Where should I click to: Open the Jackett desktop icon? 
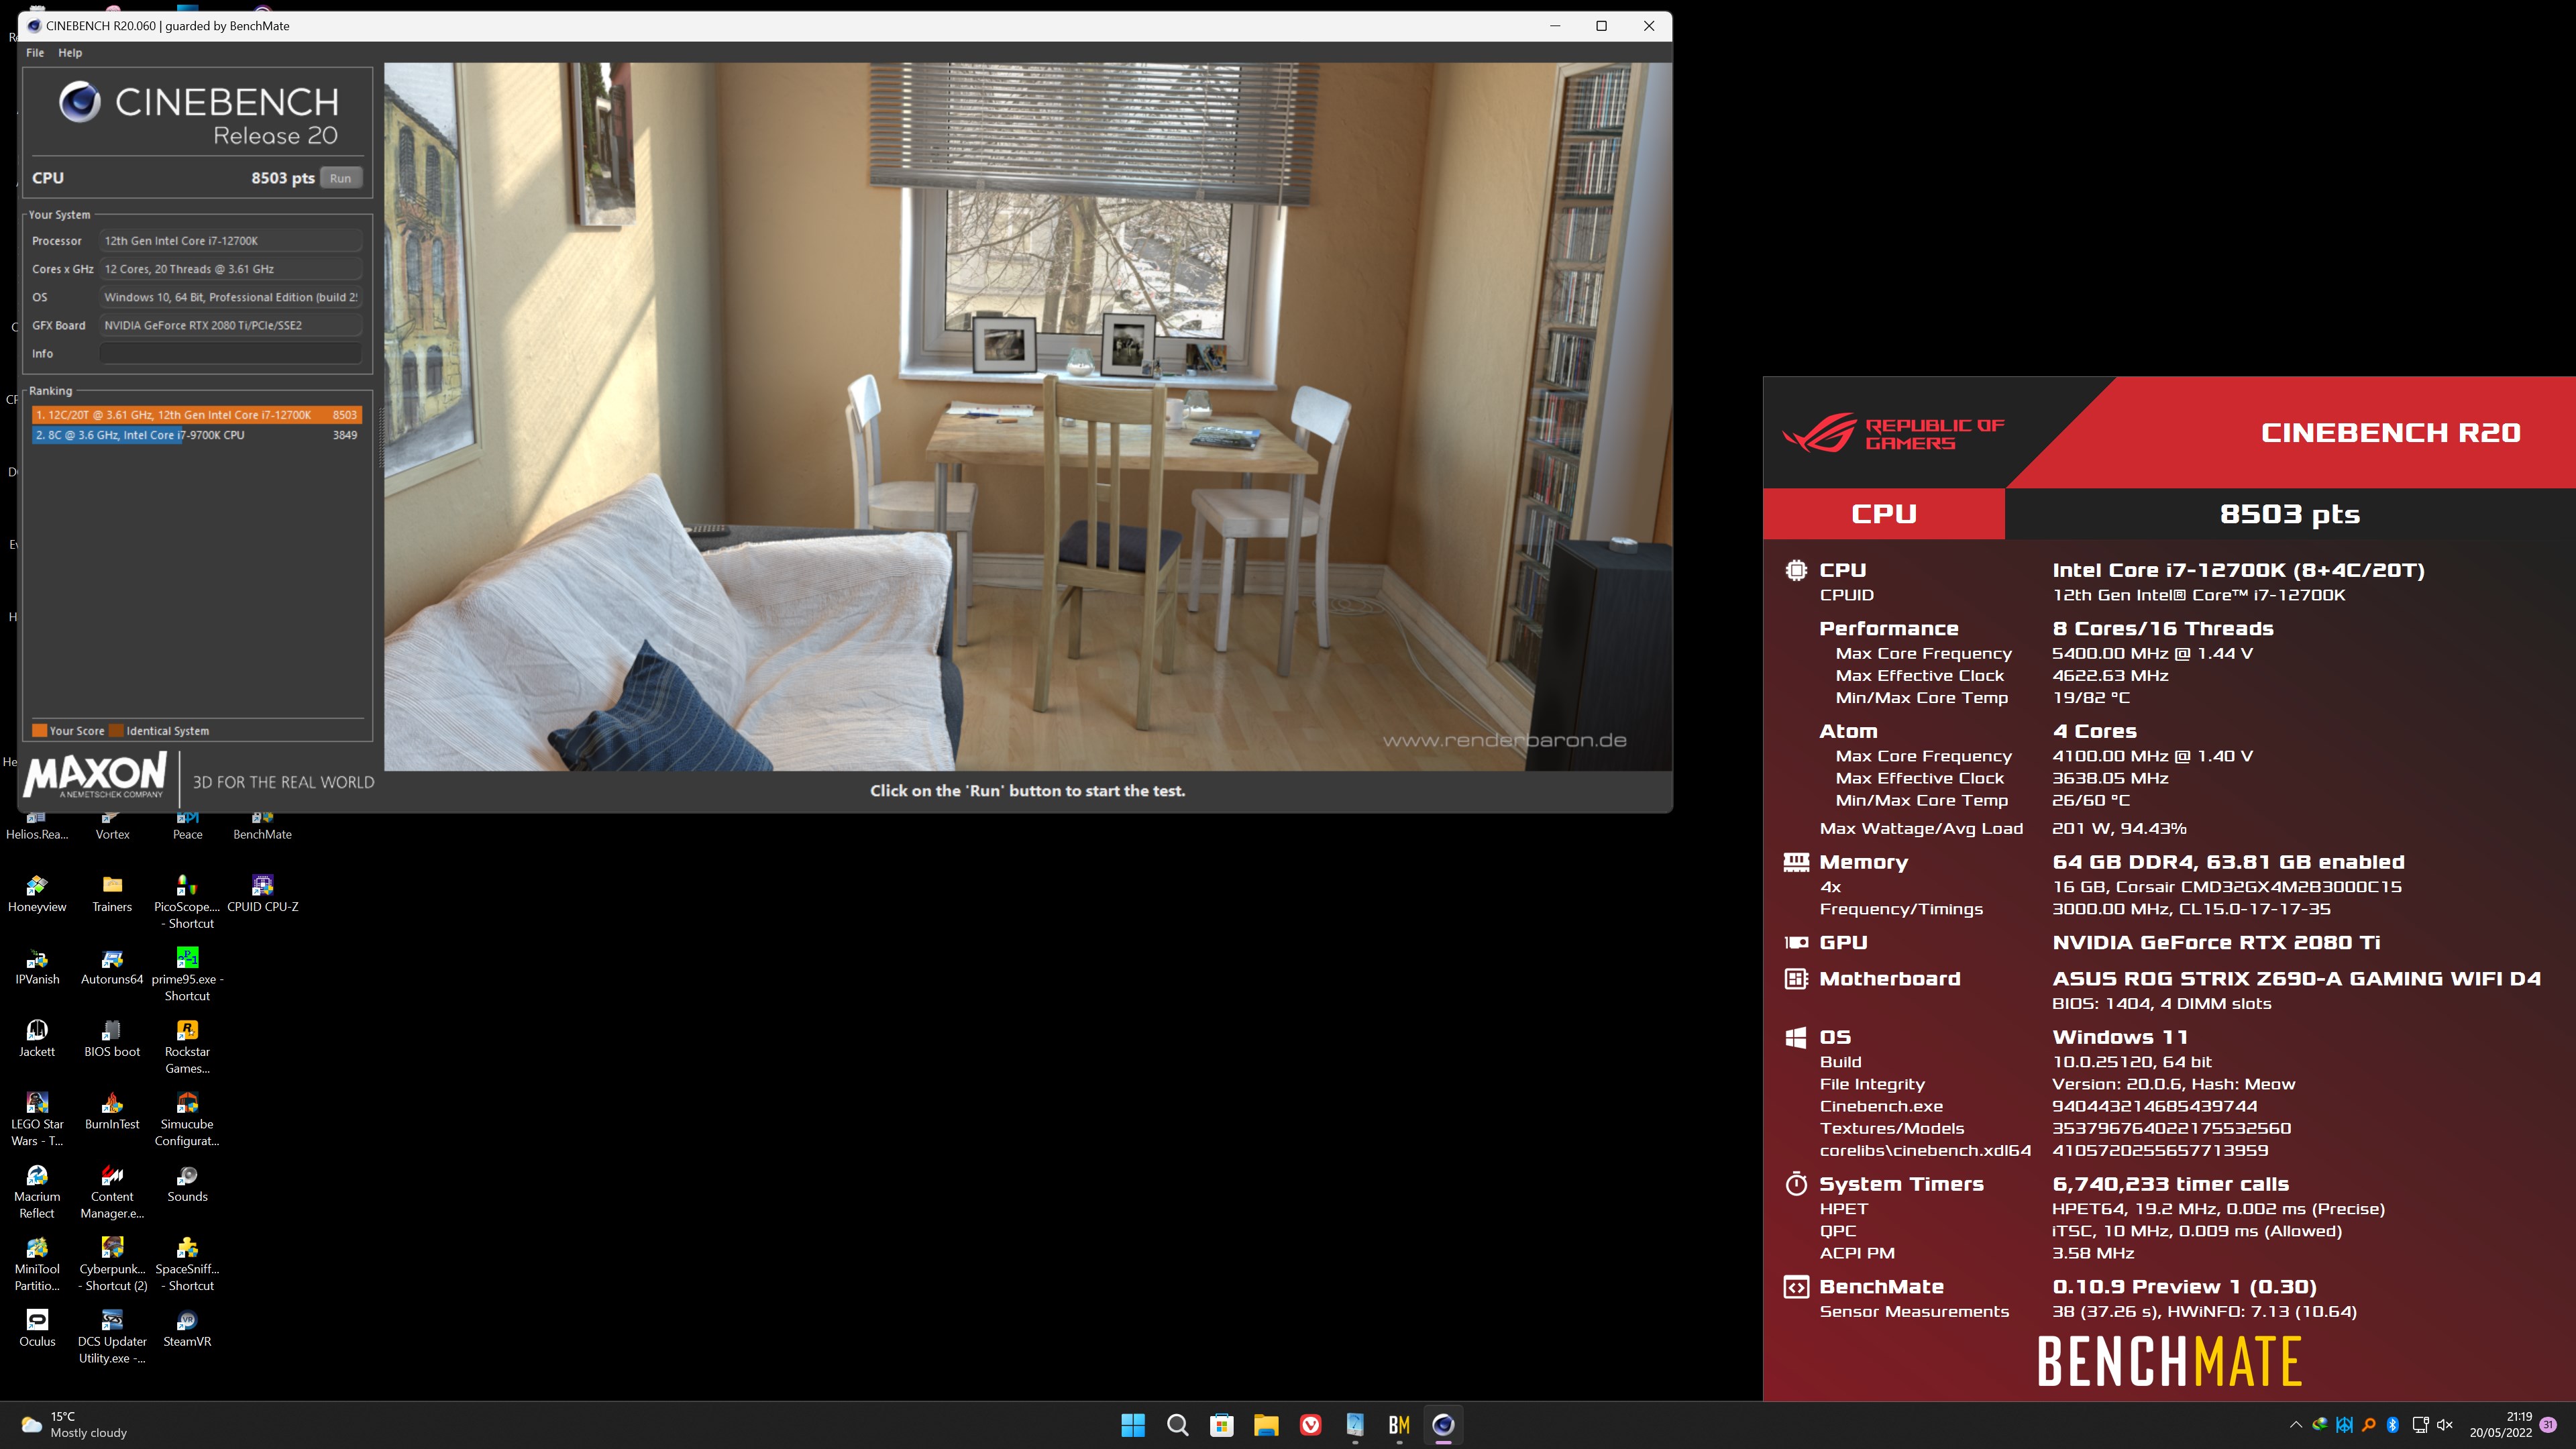click(x=37, y=1039)
